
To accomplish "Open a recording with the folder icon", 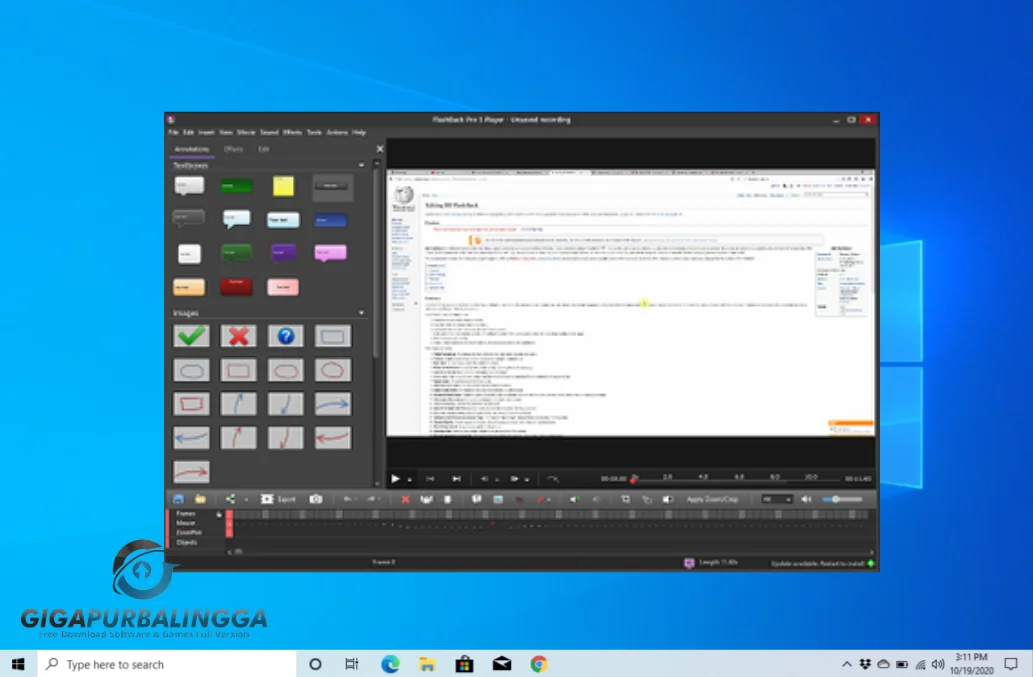I will click(200, 499).
